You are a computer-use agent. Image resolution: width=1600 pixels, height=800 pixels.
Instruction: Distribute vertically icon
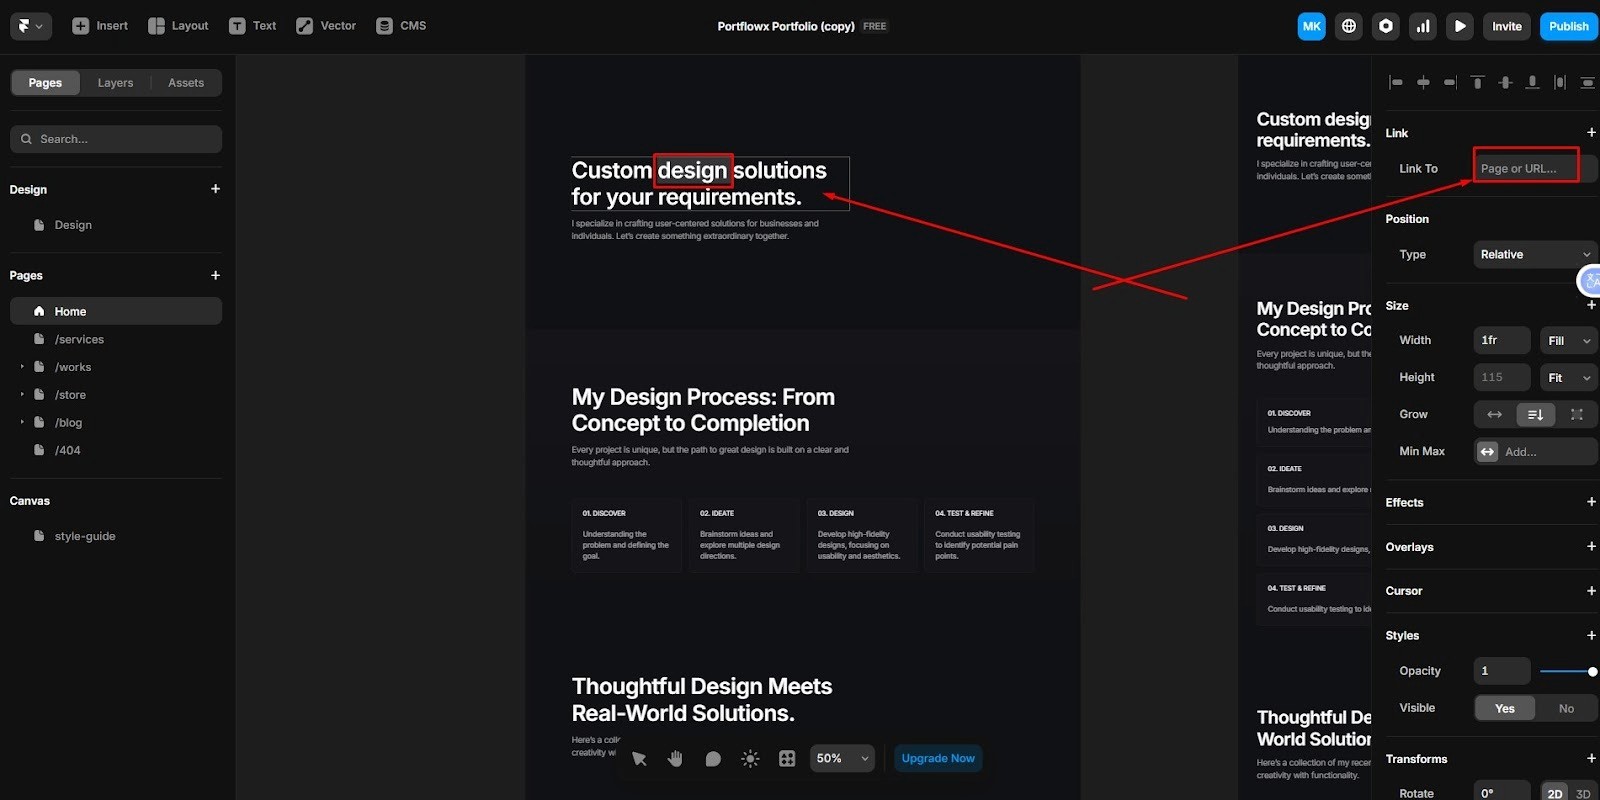(x=1587, y=82)
